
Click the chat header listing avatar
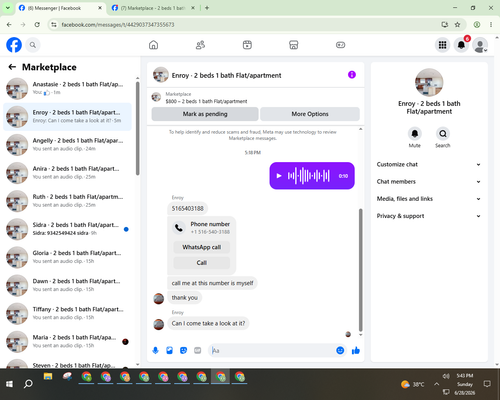161,75
